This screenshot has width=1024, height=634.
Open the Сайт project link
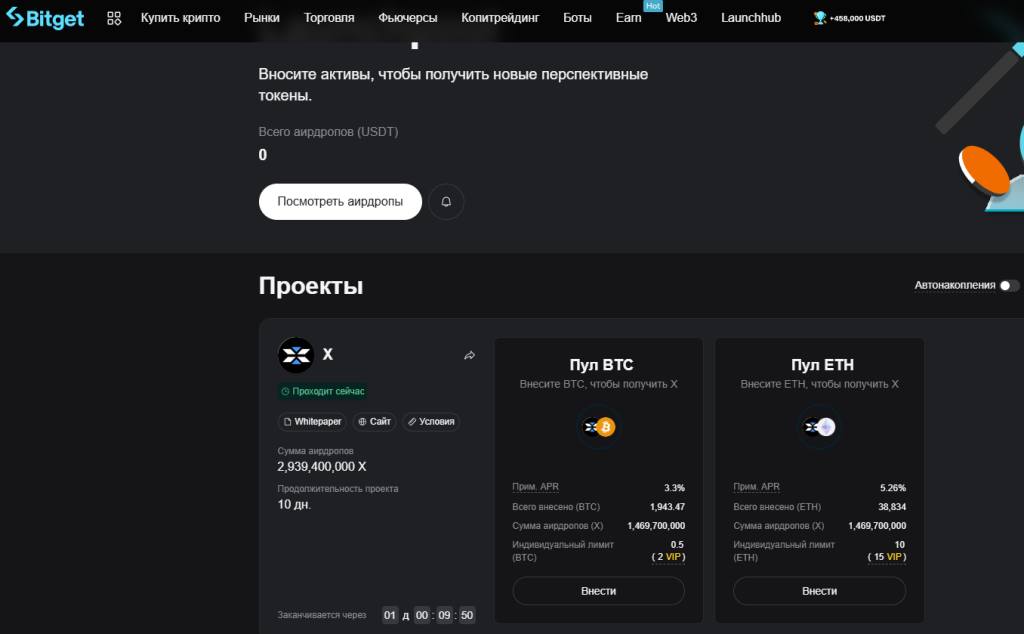375,422
